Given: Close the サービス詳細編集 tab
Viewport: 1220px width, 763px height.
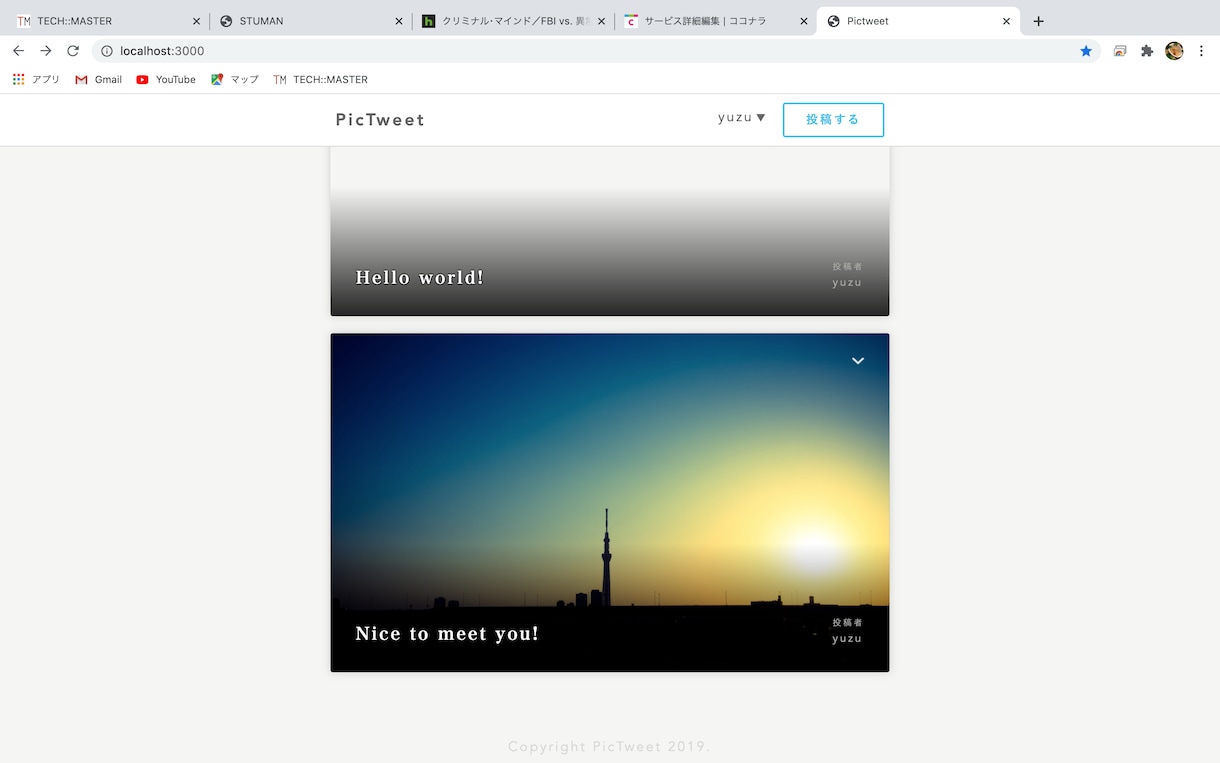Looking at the screenshot, I should [804, 21].
